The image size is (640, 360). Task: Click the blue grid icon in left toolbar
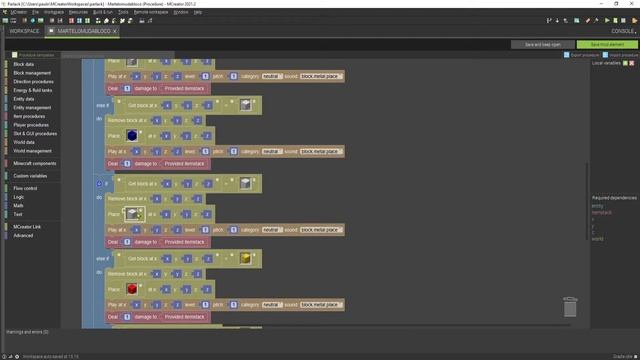click(x=80, y=20)
